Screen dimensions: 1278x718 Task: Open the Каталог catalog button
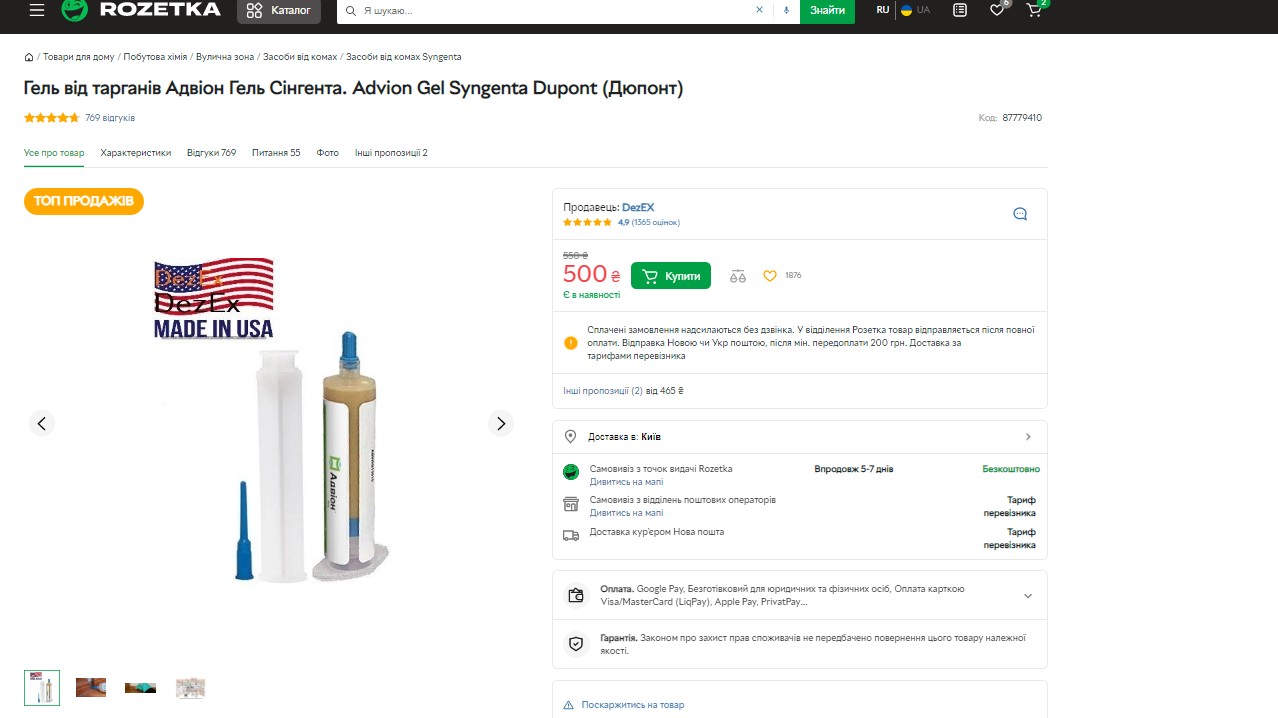279,10
